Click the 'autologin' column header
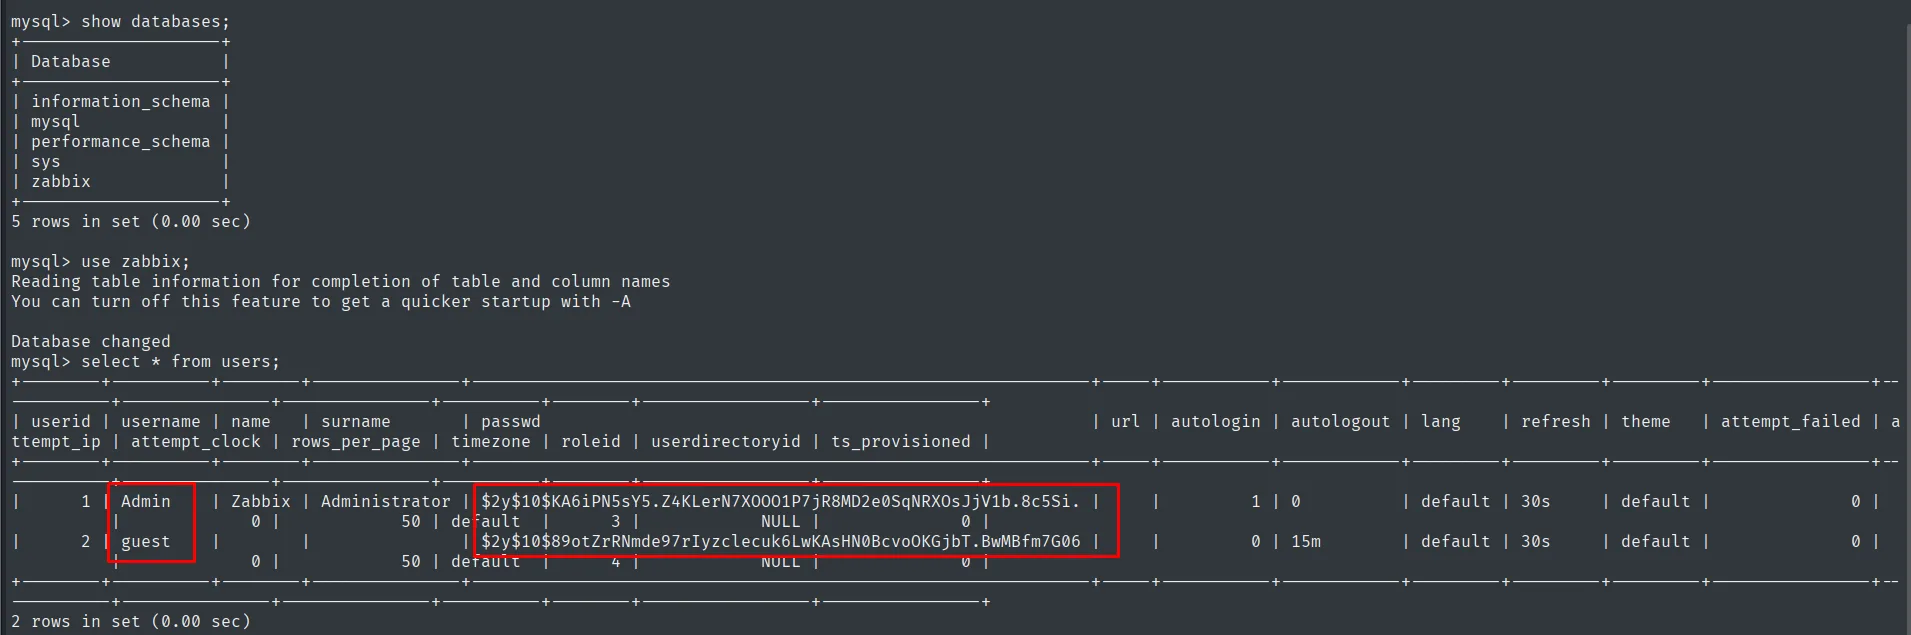Image resolution: width=1911 pixels, height=635 pixels. 1215,422
